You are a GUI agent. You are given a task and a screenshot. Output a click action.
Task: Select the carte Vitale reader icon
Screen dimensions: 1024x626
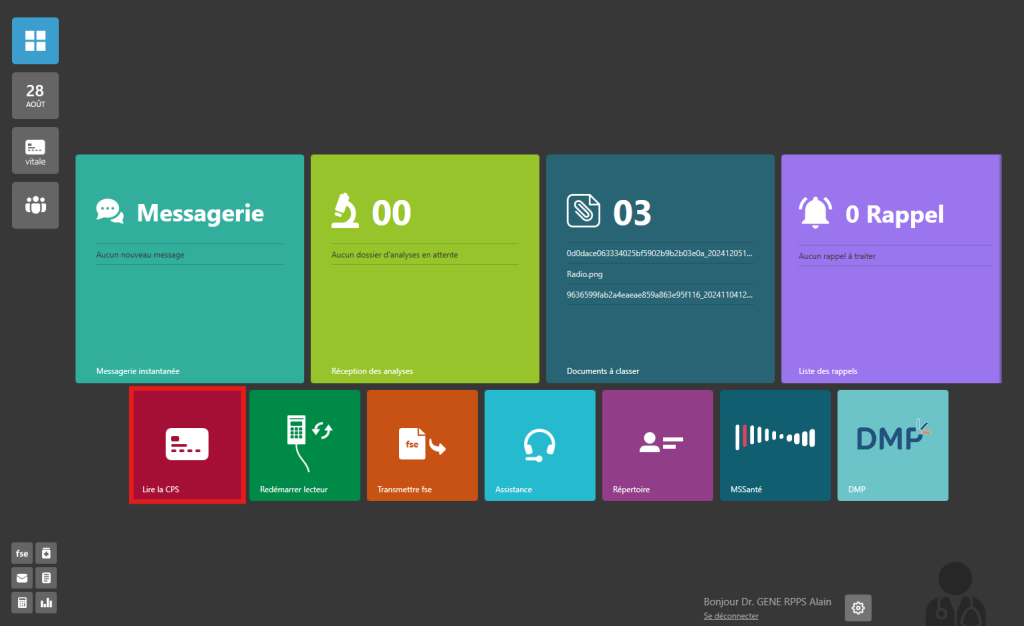coord(34,150)
